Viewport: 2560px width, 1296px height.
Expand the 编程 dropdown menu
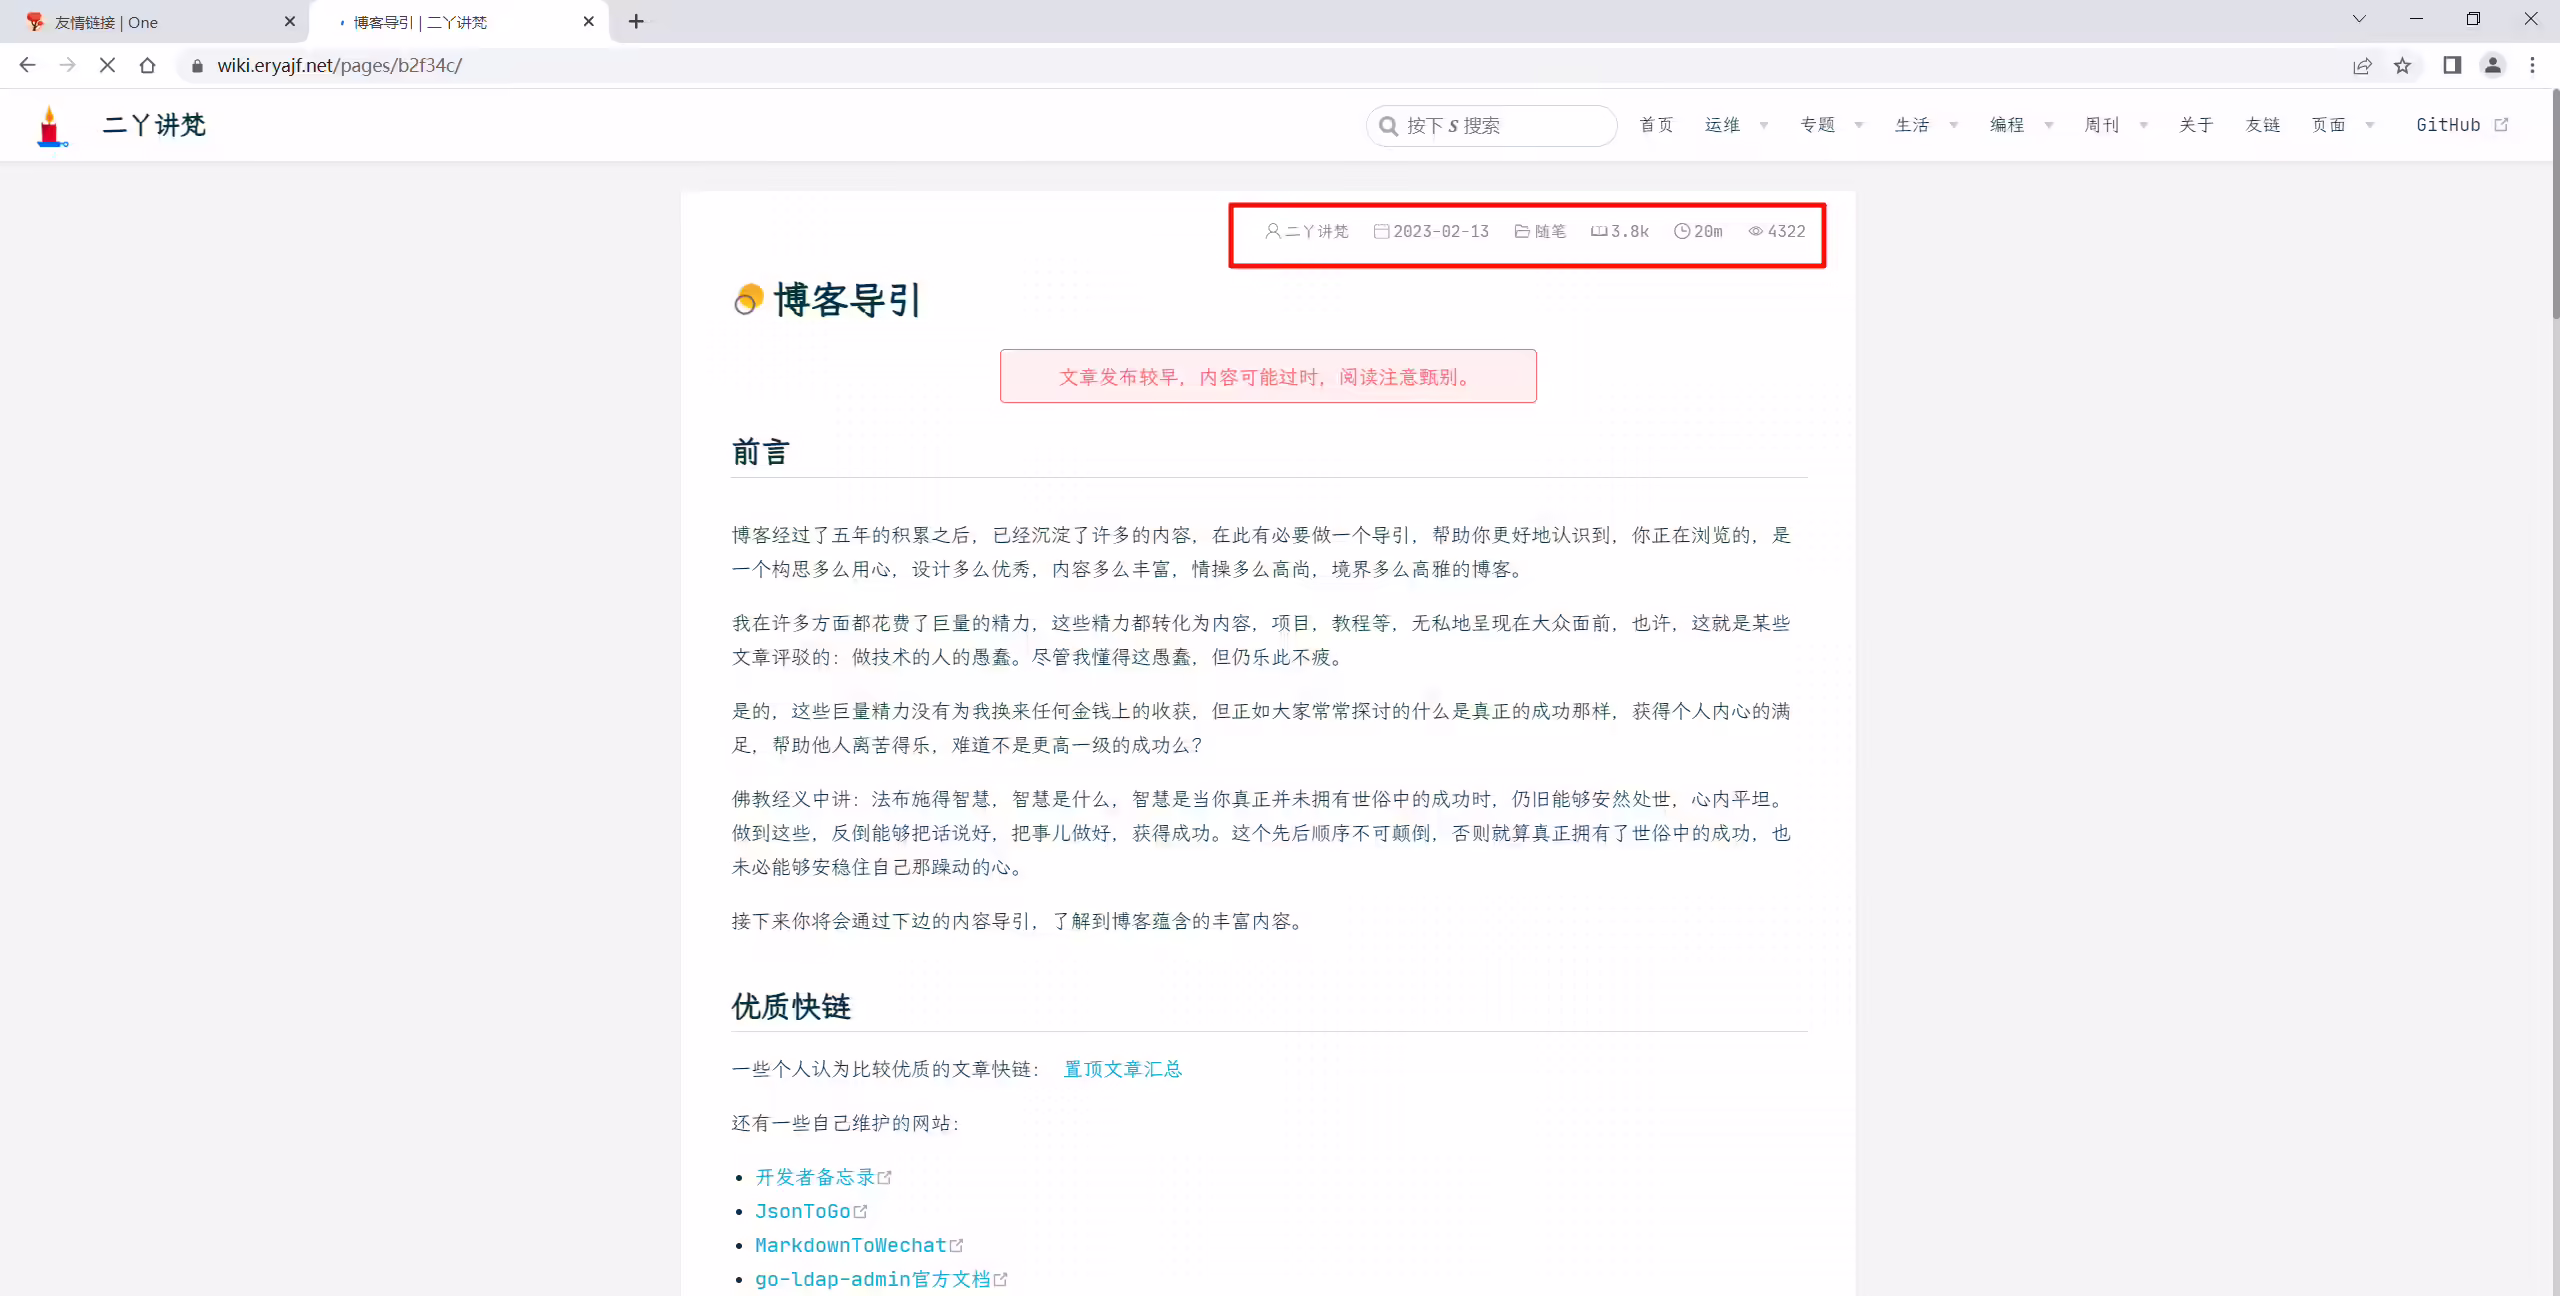[x=2021, y=125]
